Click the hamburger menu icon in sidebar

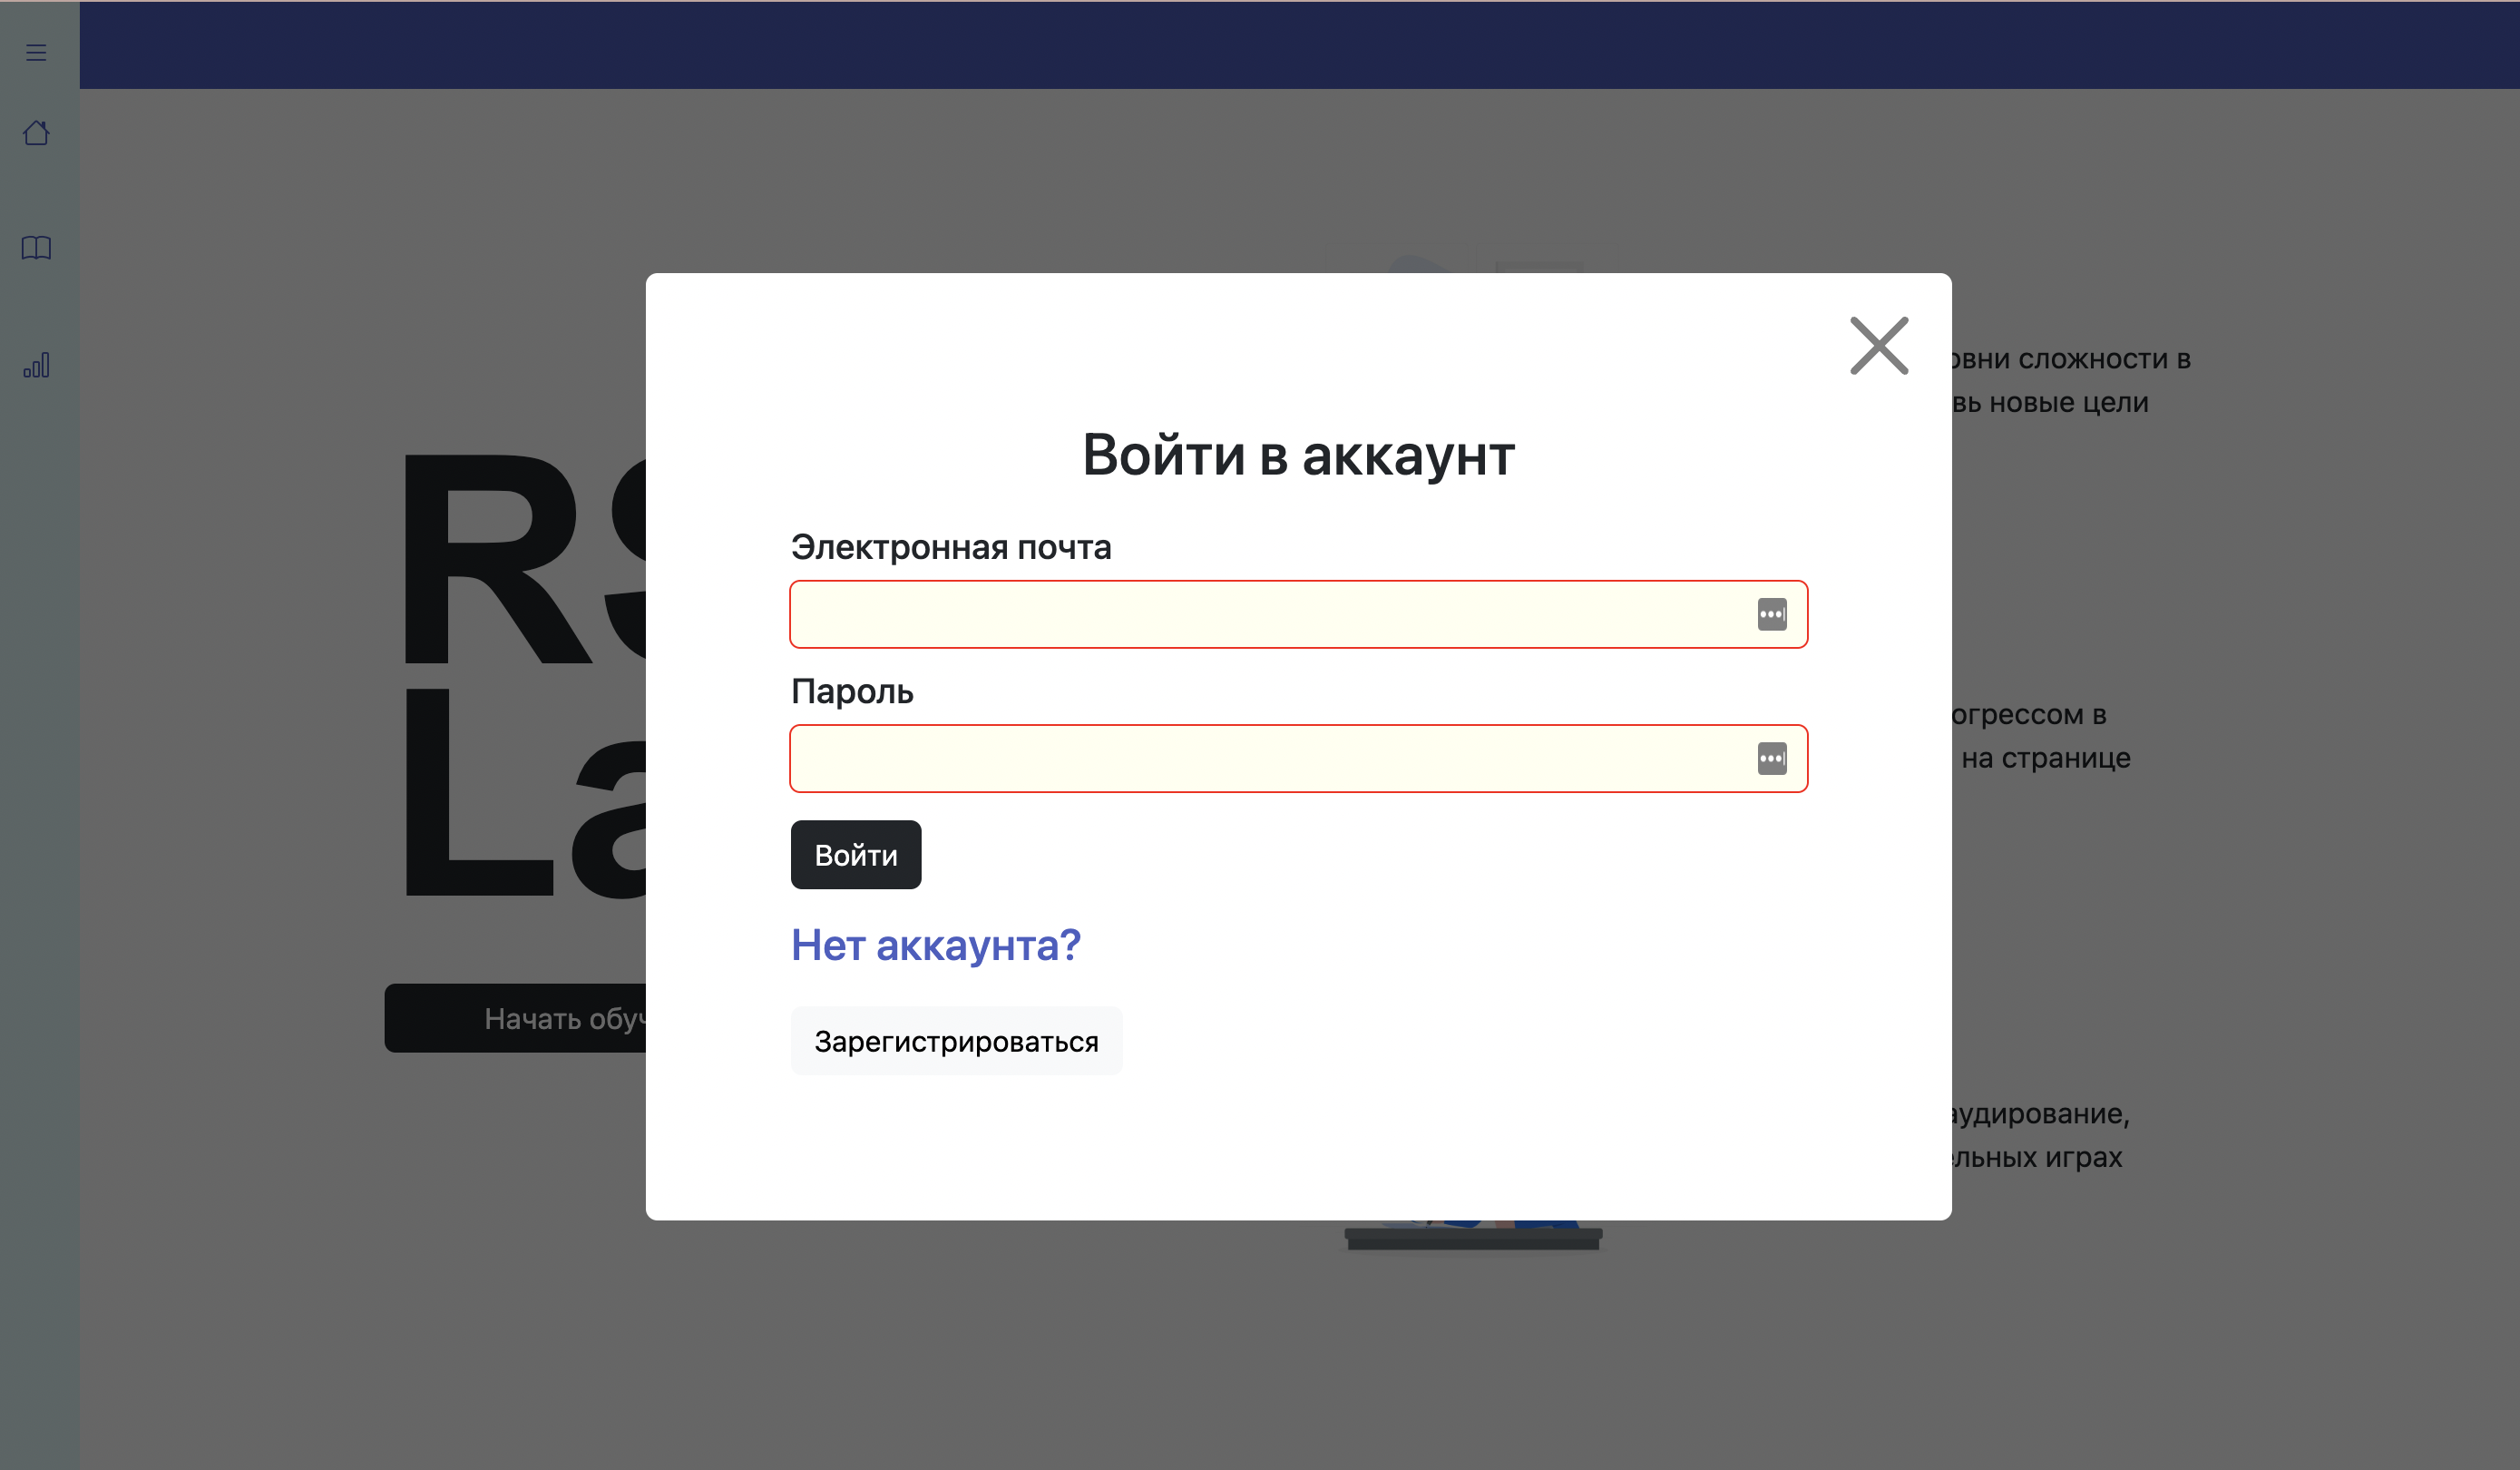point(36,52)
